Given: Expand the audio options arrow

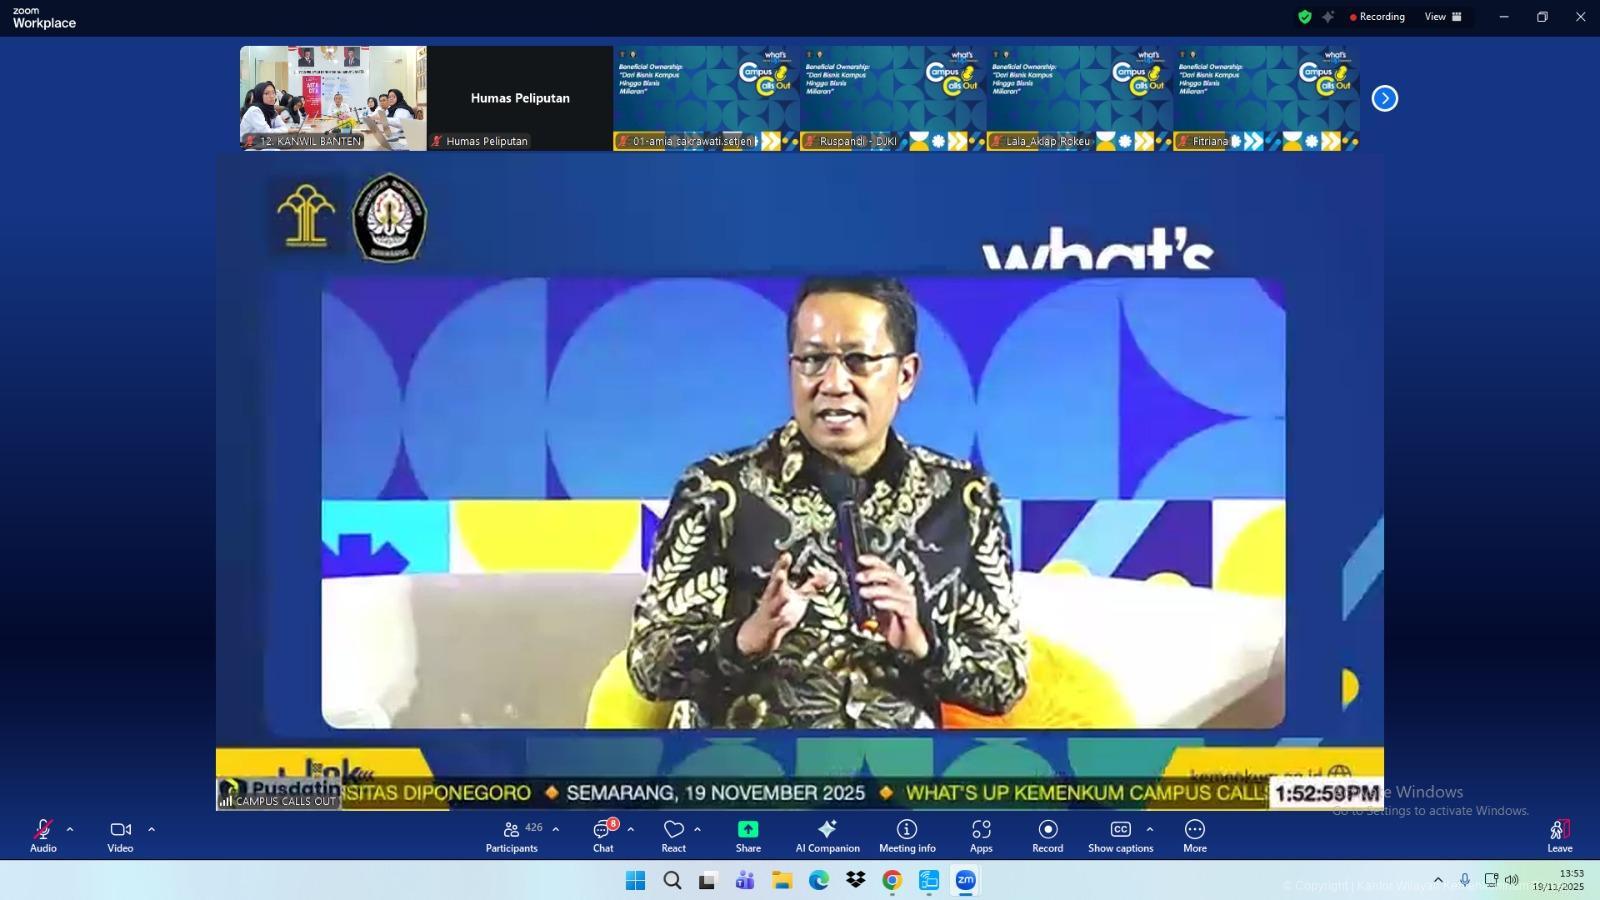Looking at the screenshot, I should point(70,829).
